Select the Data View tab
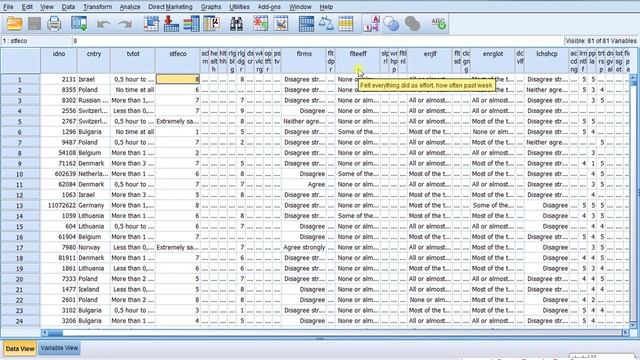 [20, 349]
